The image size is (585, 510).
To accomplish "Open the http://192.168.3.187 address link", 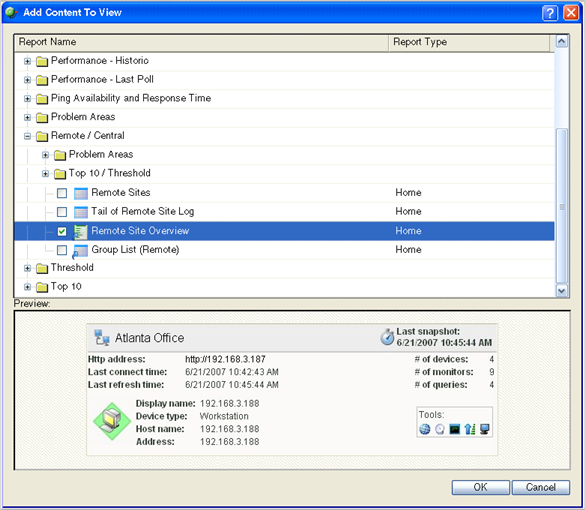I will (x=225, y=359).
